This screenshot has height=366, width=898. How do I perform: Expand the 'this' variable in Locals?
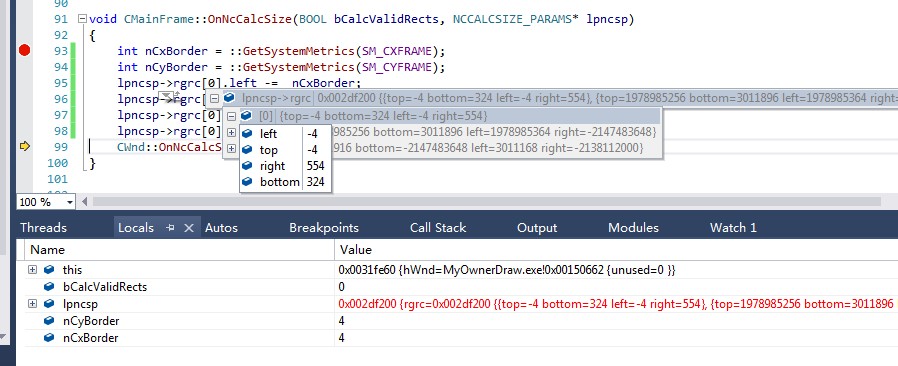[x=33, y=269]
